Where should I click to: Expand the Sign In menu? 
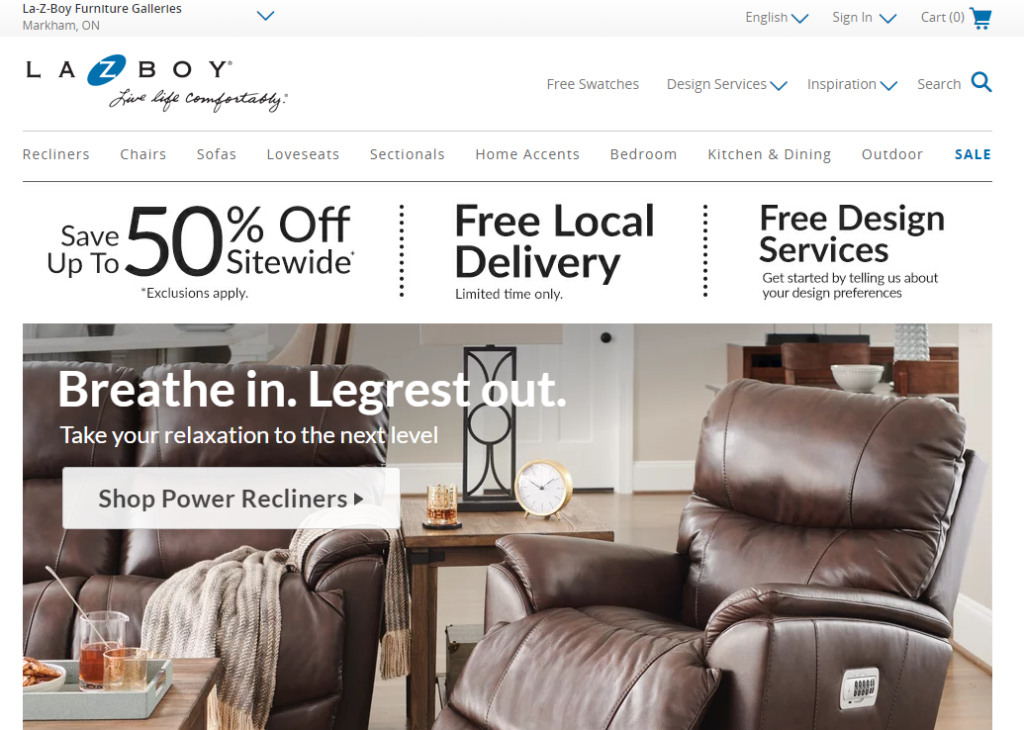coord(864,18)
